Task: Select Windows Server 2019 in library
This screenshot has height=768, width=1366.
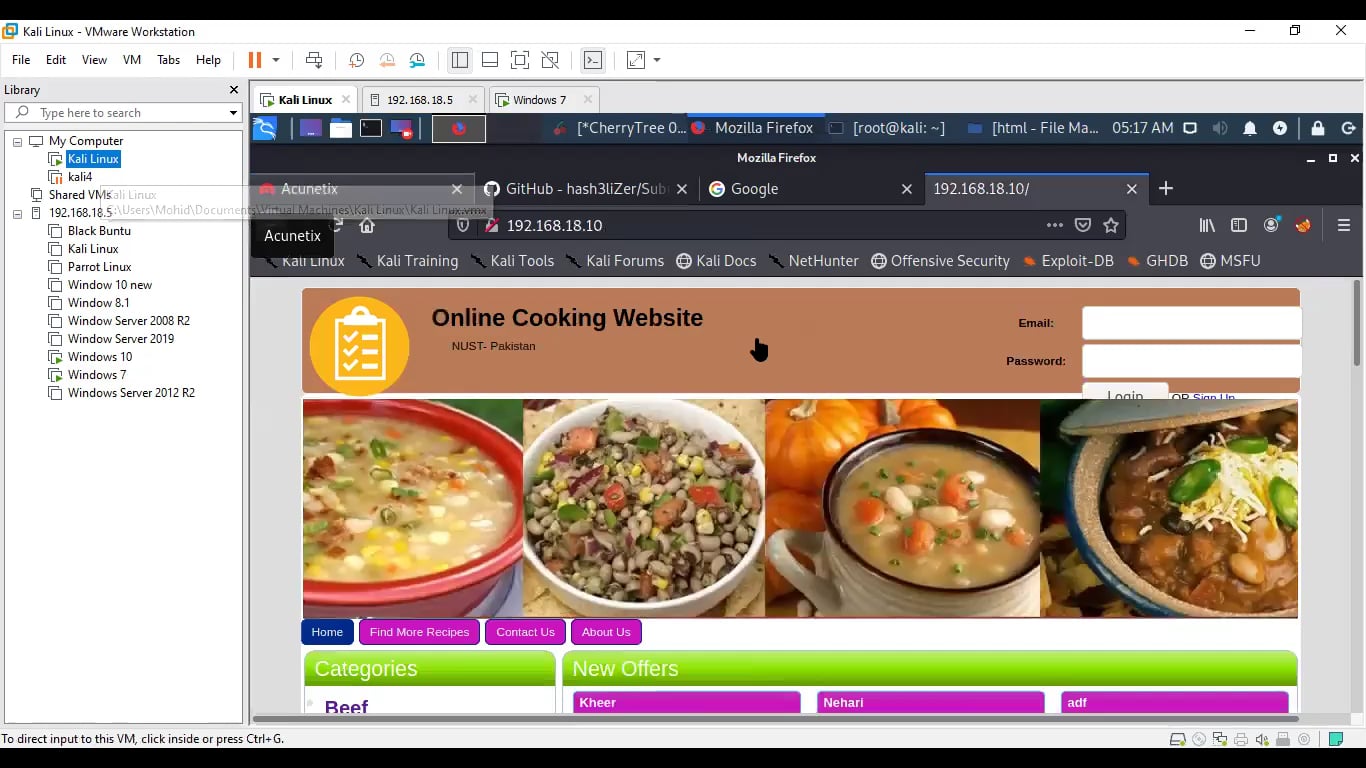Action: tap(121, 339)
